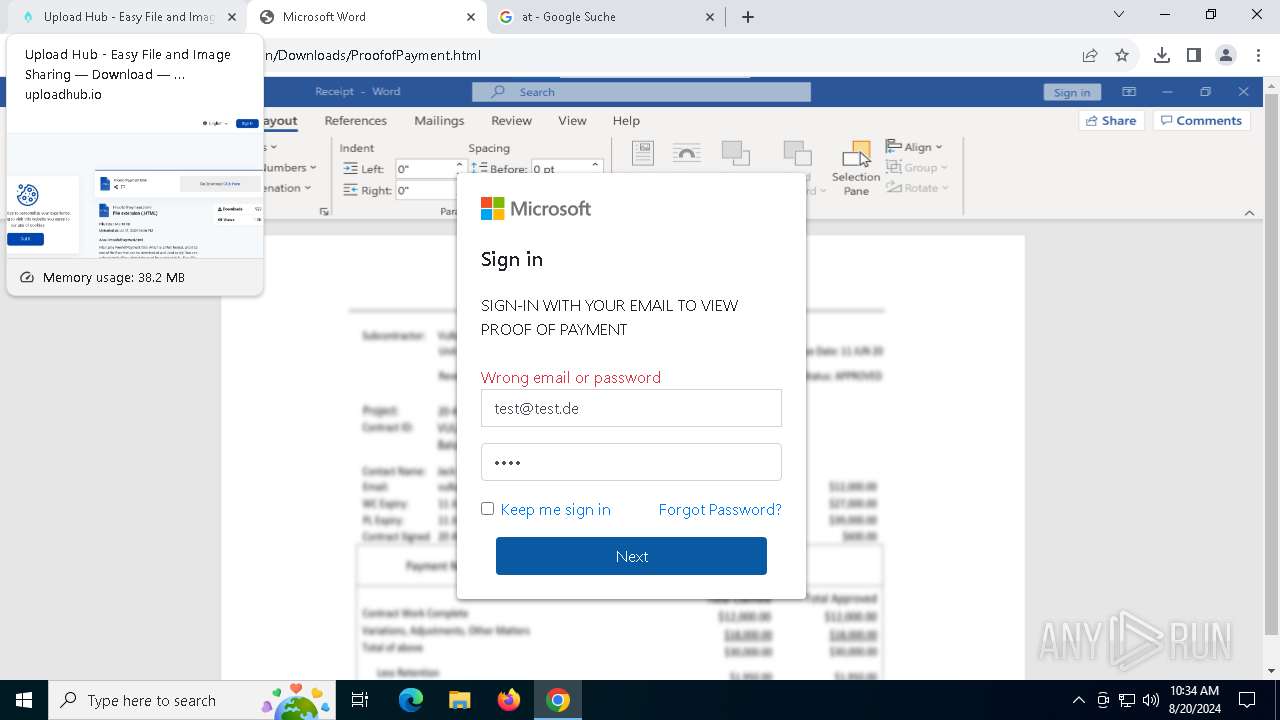
Task: Open the Help ribbon tab
Action: pyautogui.click(x=626, y=120)
